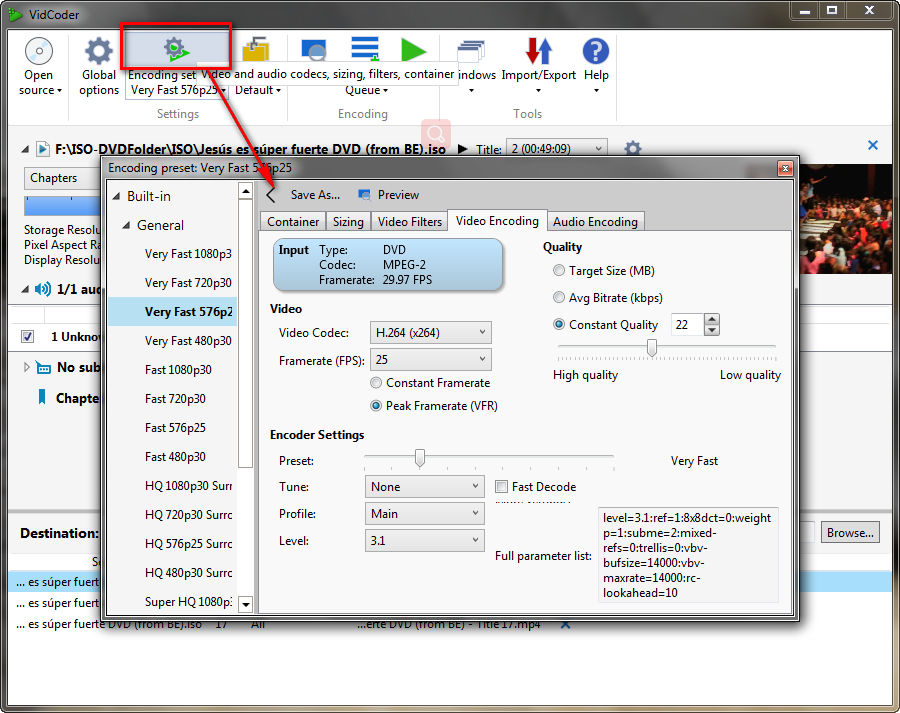This screenshot has width=900, height=713.
Task: Select Very Fast 480p30 preset
Action: (x=188, y=341)
